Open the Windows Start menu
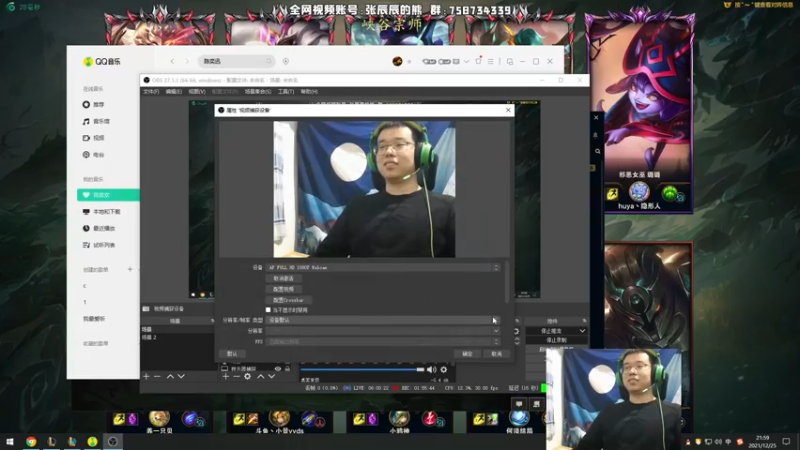The image size is (800, 450). 10,442
